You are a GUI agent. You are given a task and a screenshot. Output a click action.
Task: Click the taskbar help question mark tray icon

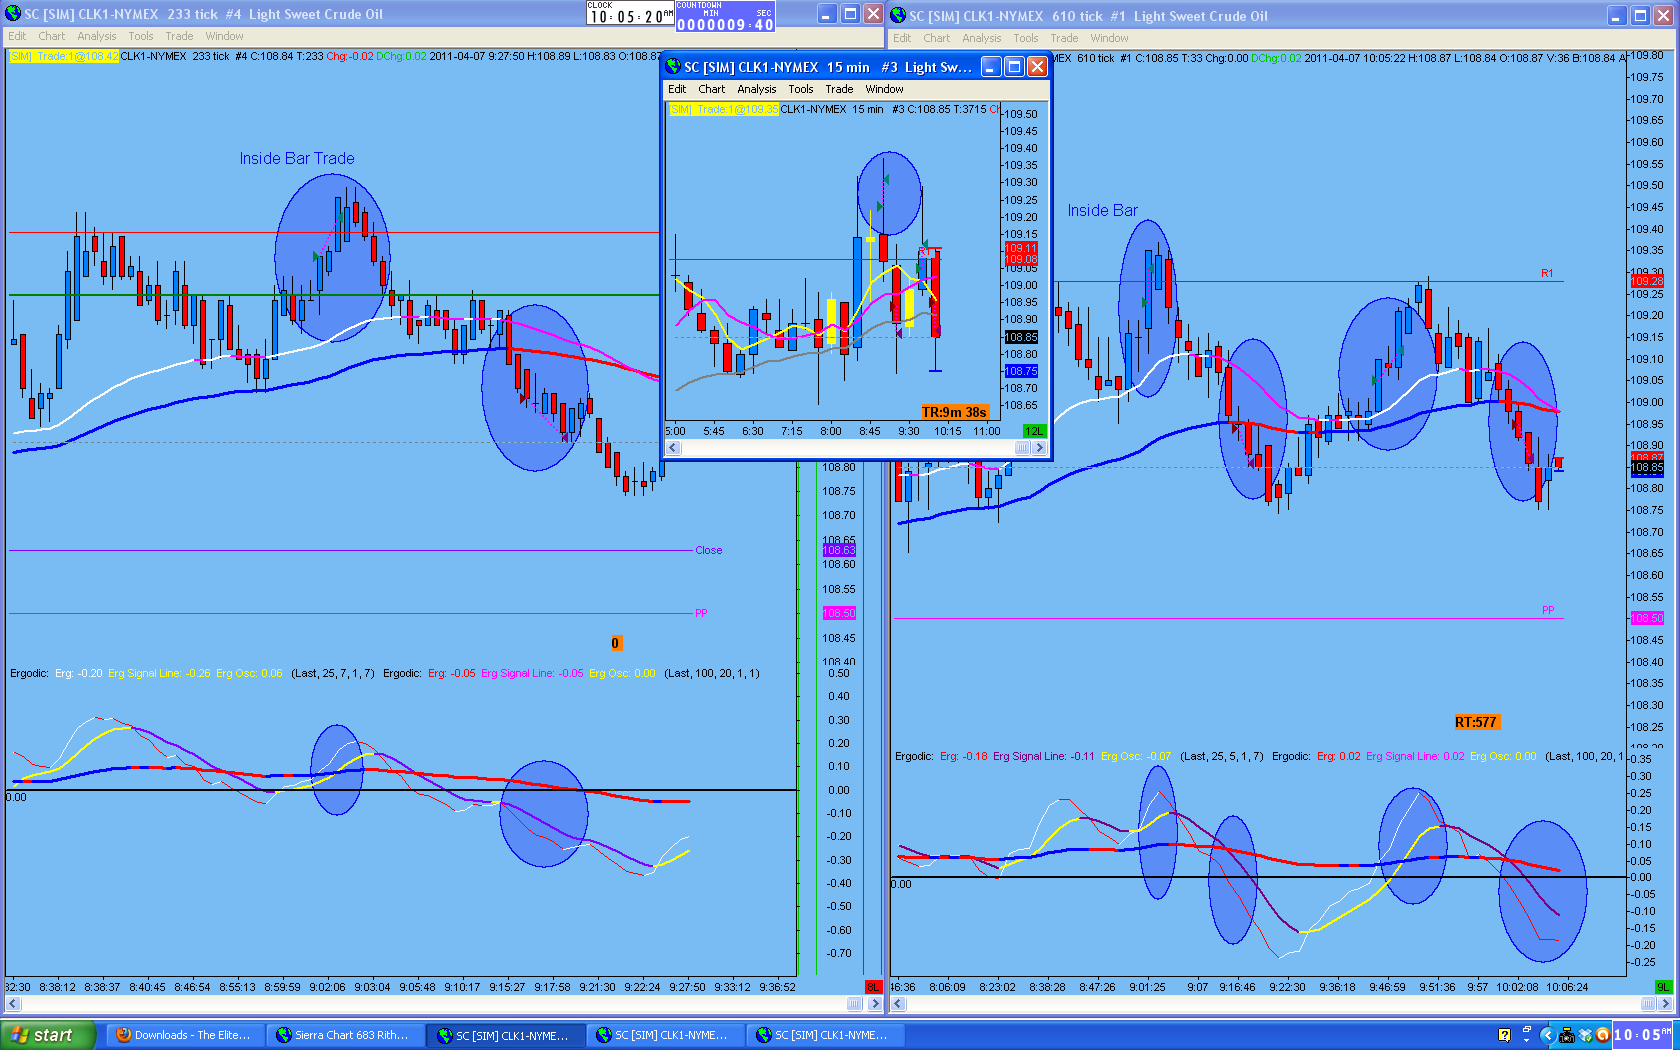pyautogui.click(x=1504, y=1035)
